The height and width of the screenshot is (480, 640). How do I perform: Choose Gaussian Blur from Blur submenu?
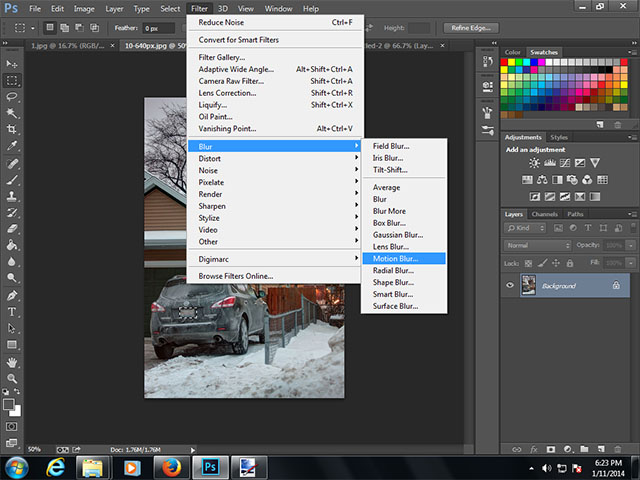click(404, 235)
